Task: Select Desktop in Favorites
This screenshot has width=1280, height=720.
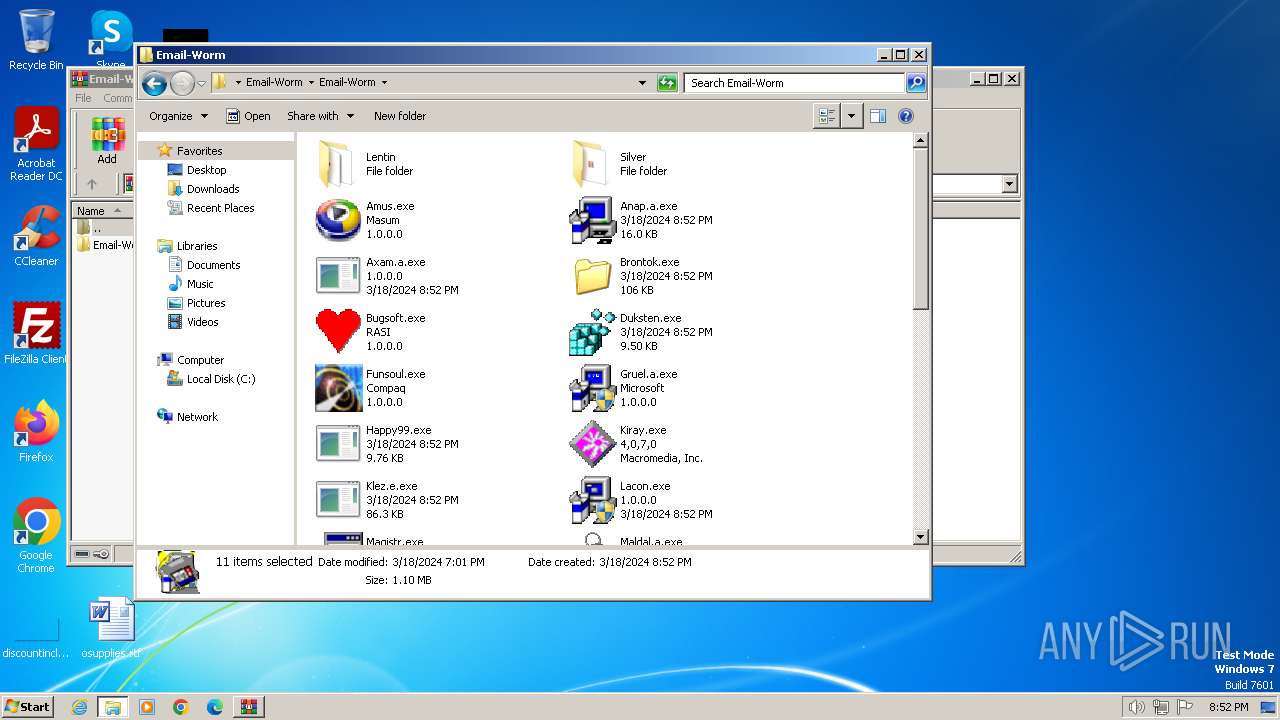Action: coord(207,170)
